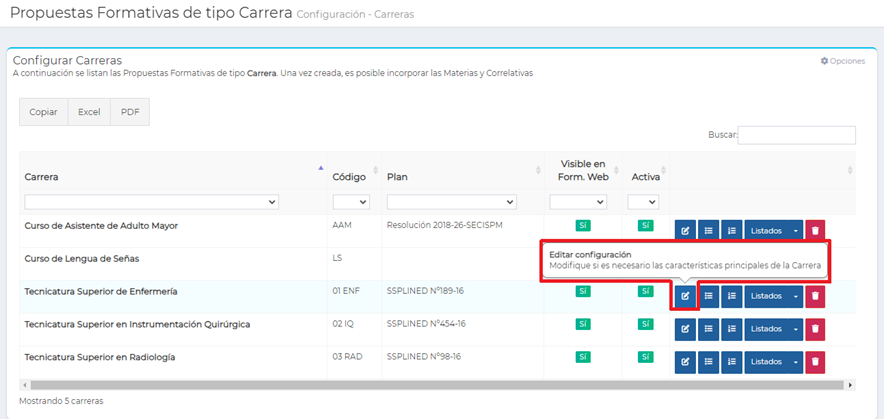Focus the Buscar search field
Screen dimensions: 884x419
(x=797, y=135)
